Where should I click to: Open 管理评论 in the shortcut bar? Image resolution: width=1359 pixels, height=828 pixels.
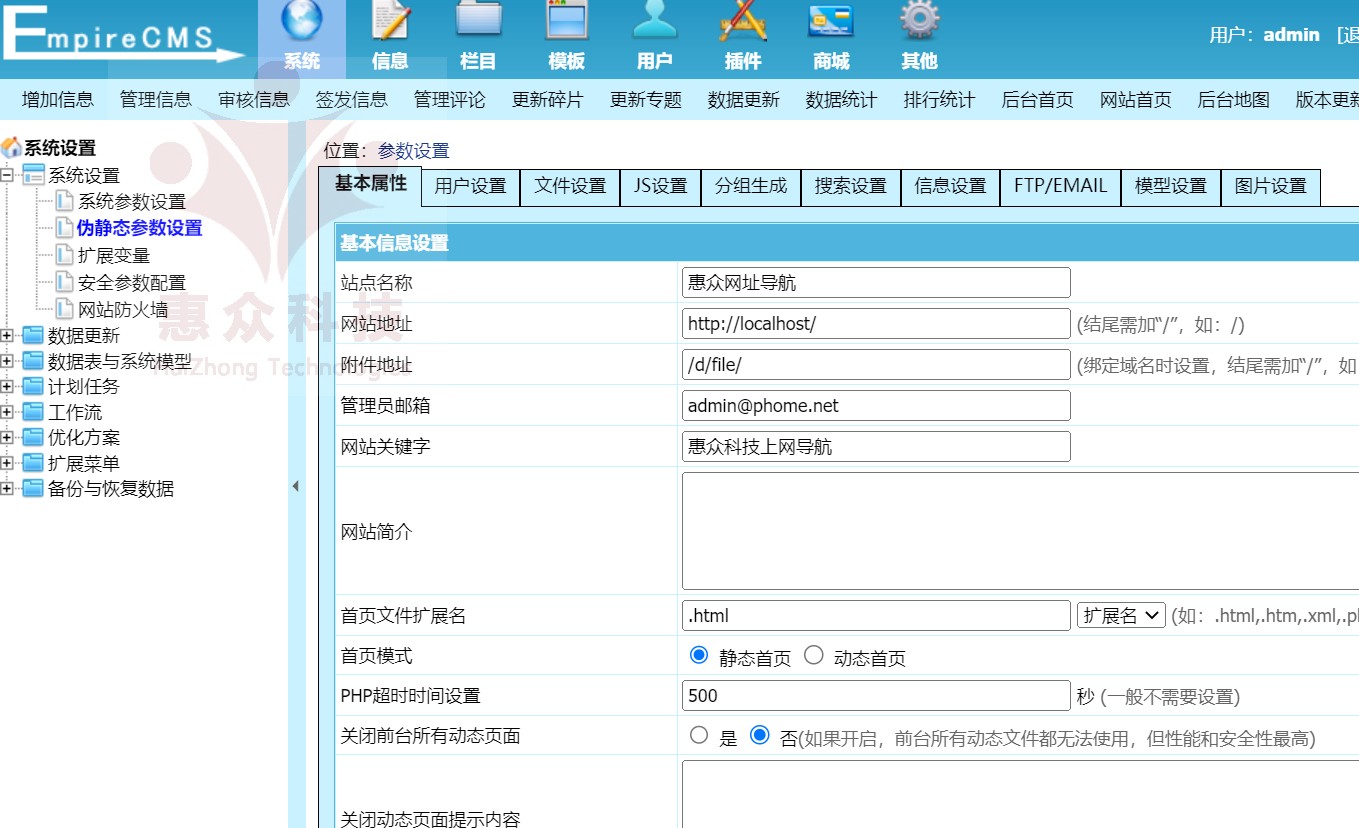point(450,100)
